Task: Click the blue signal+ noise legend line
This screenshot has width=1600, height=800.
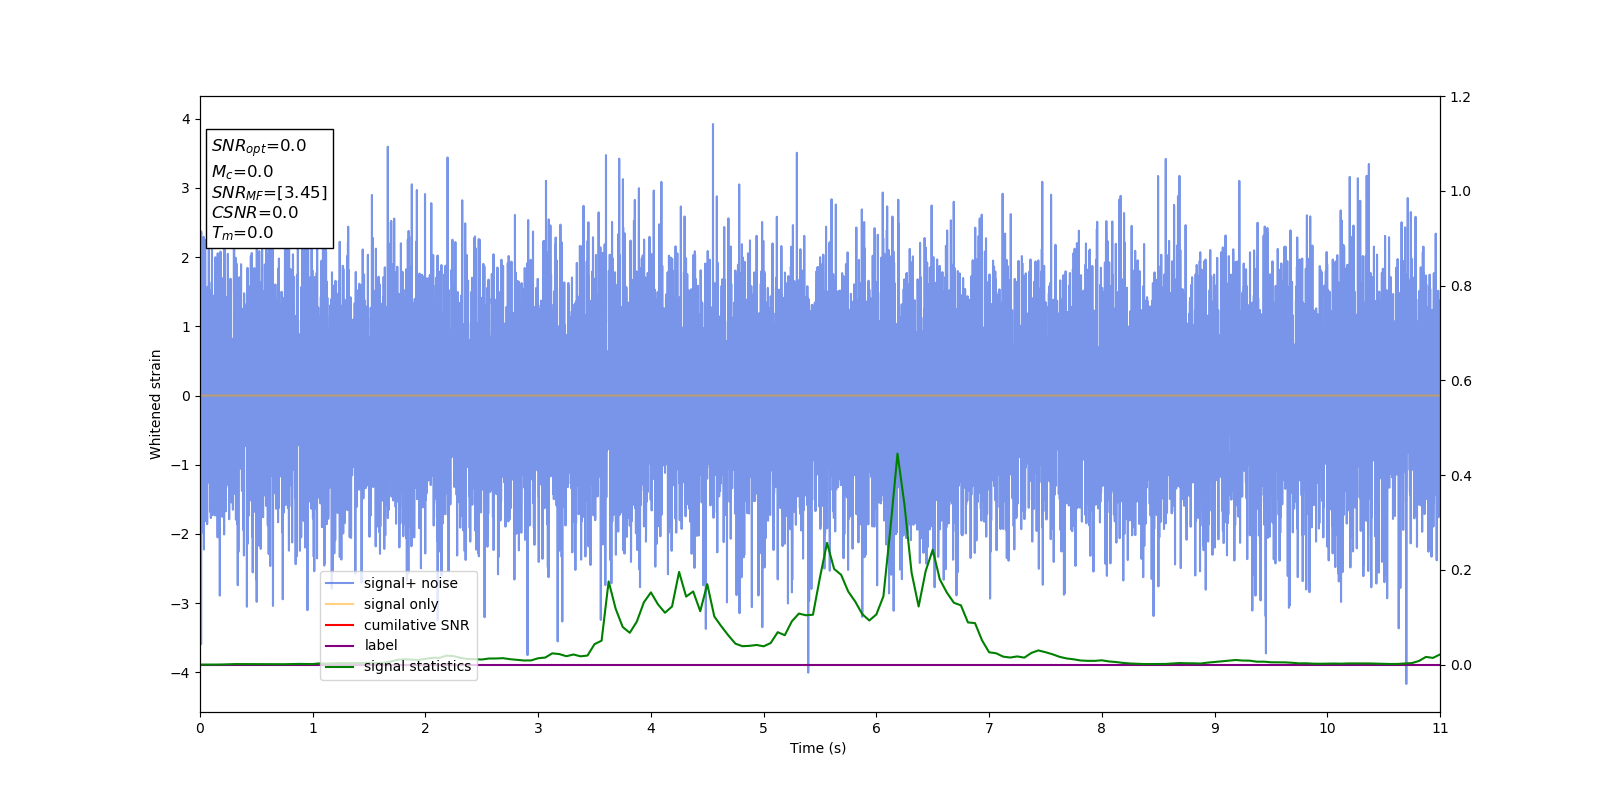Action: pyautogui.click(x=340, y=583)
